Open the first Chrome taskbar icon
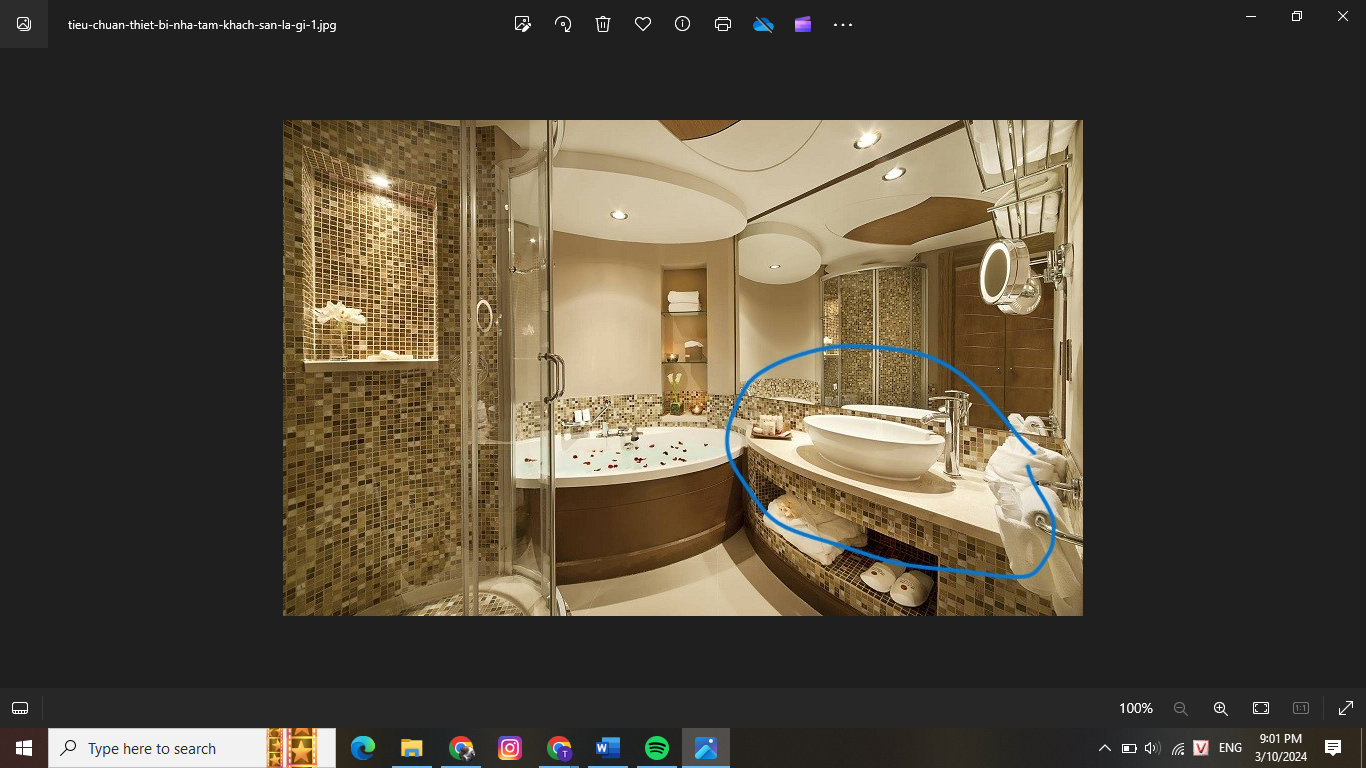Viewport: 1366px width, 768px height. click(461, 748)
